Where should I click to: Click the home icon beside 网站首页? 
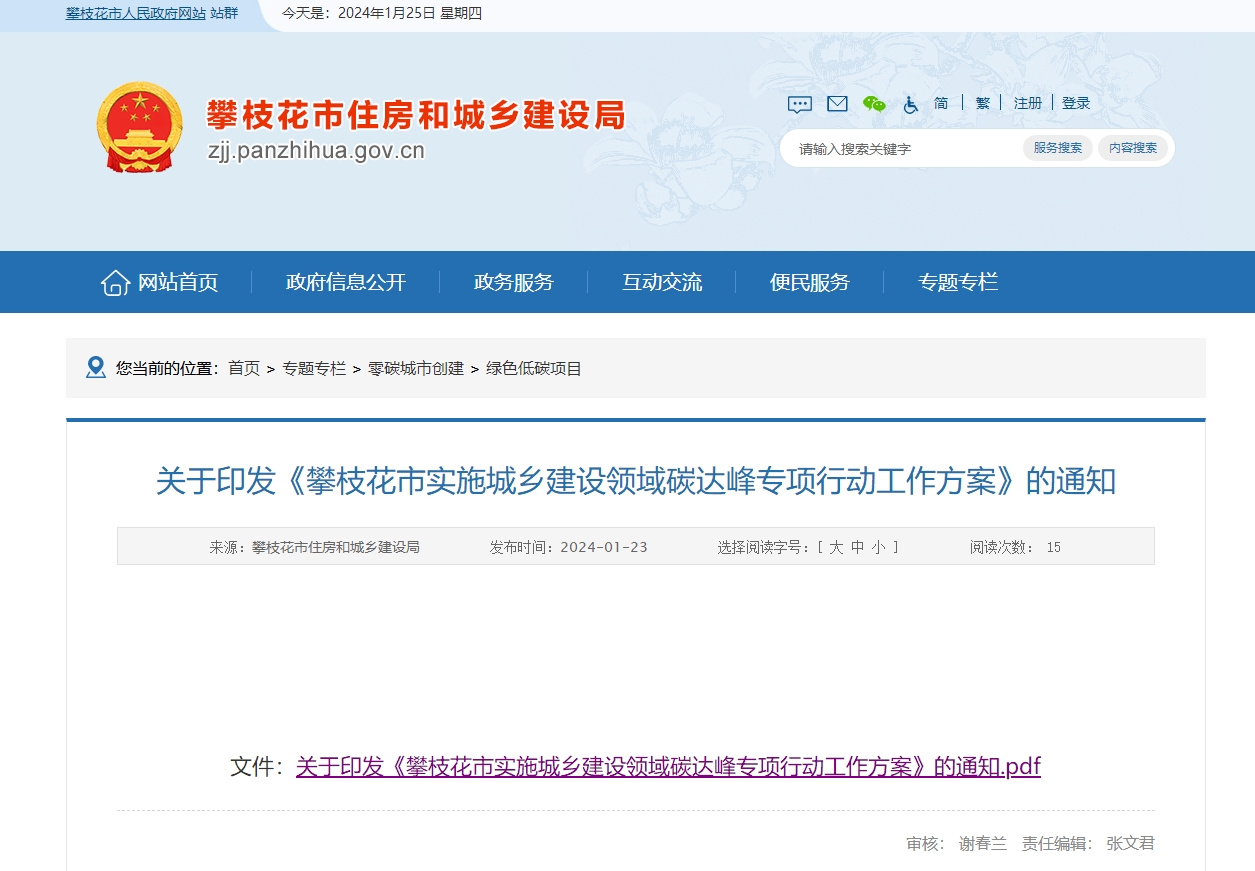(114, 282)
